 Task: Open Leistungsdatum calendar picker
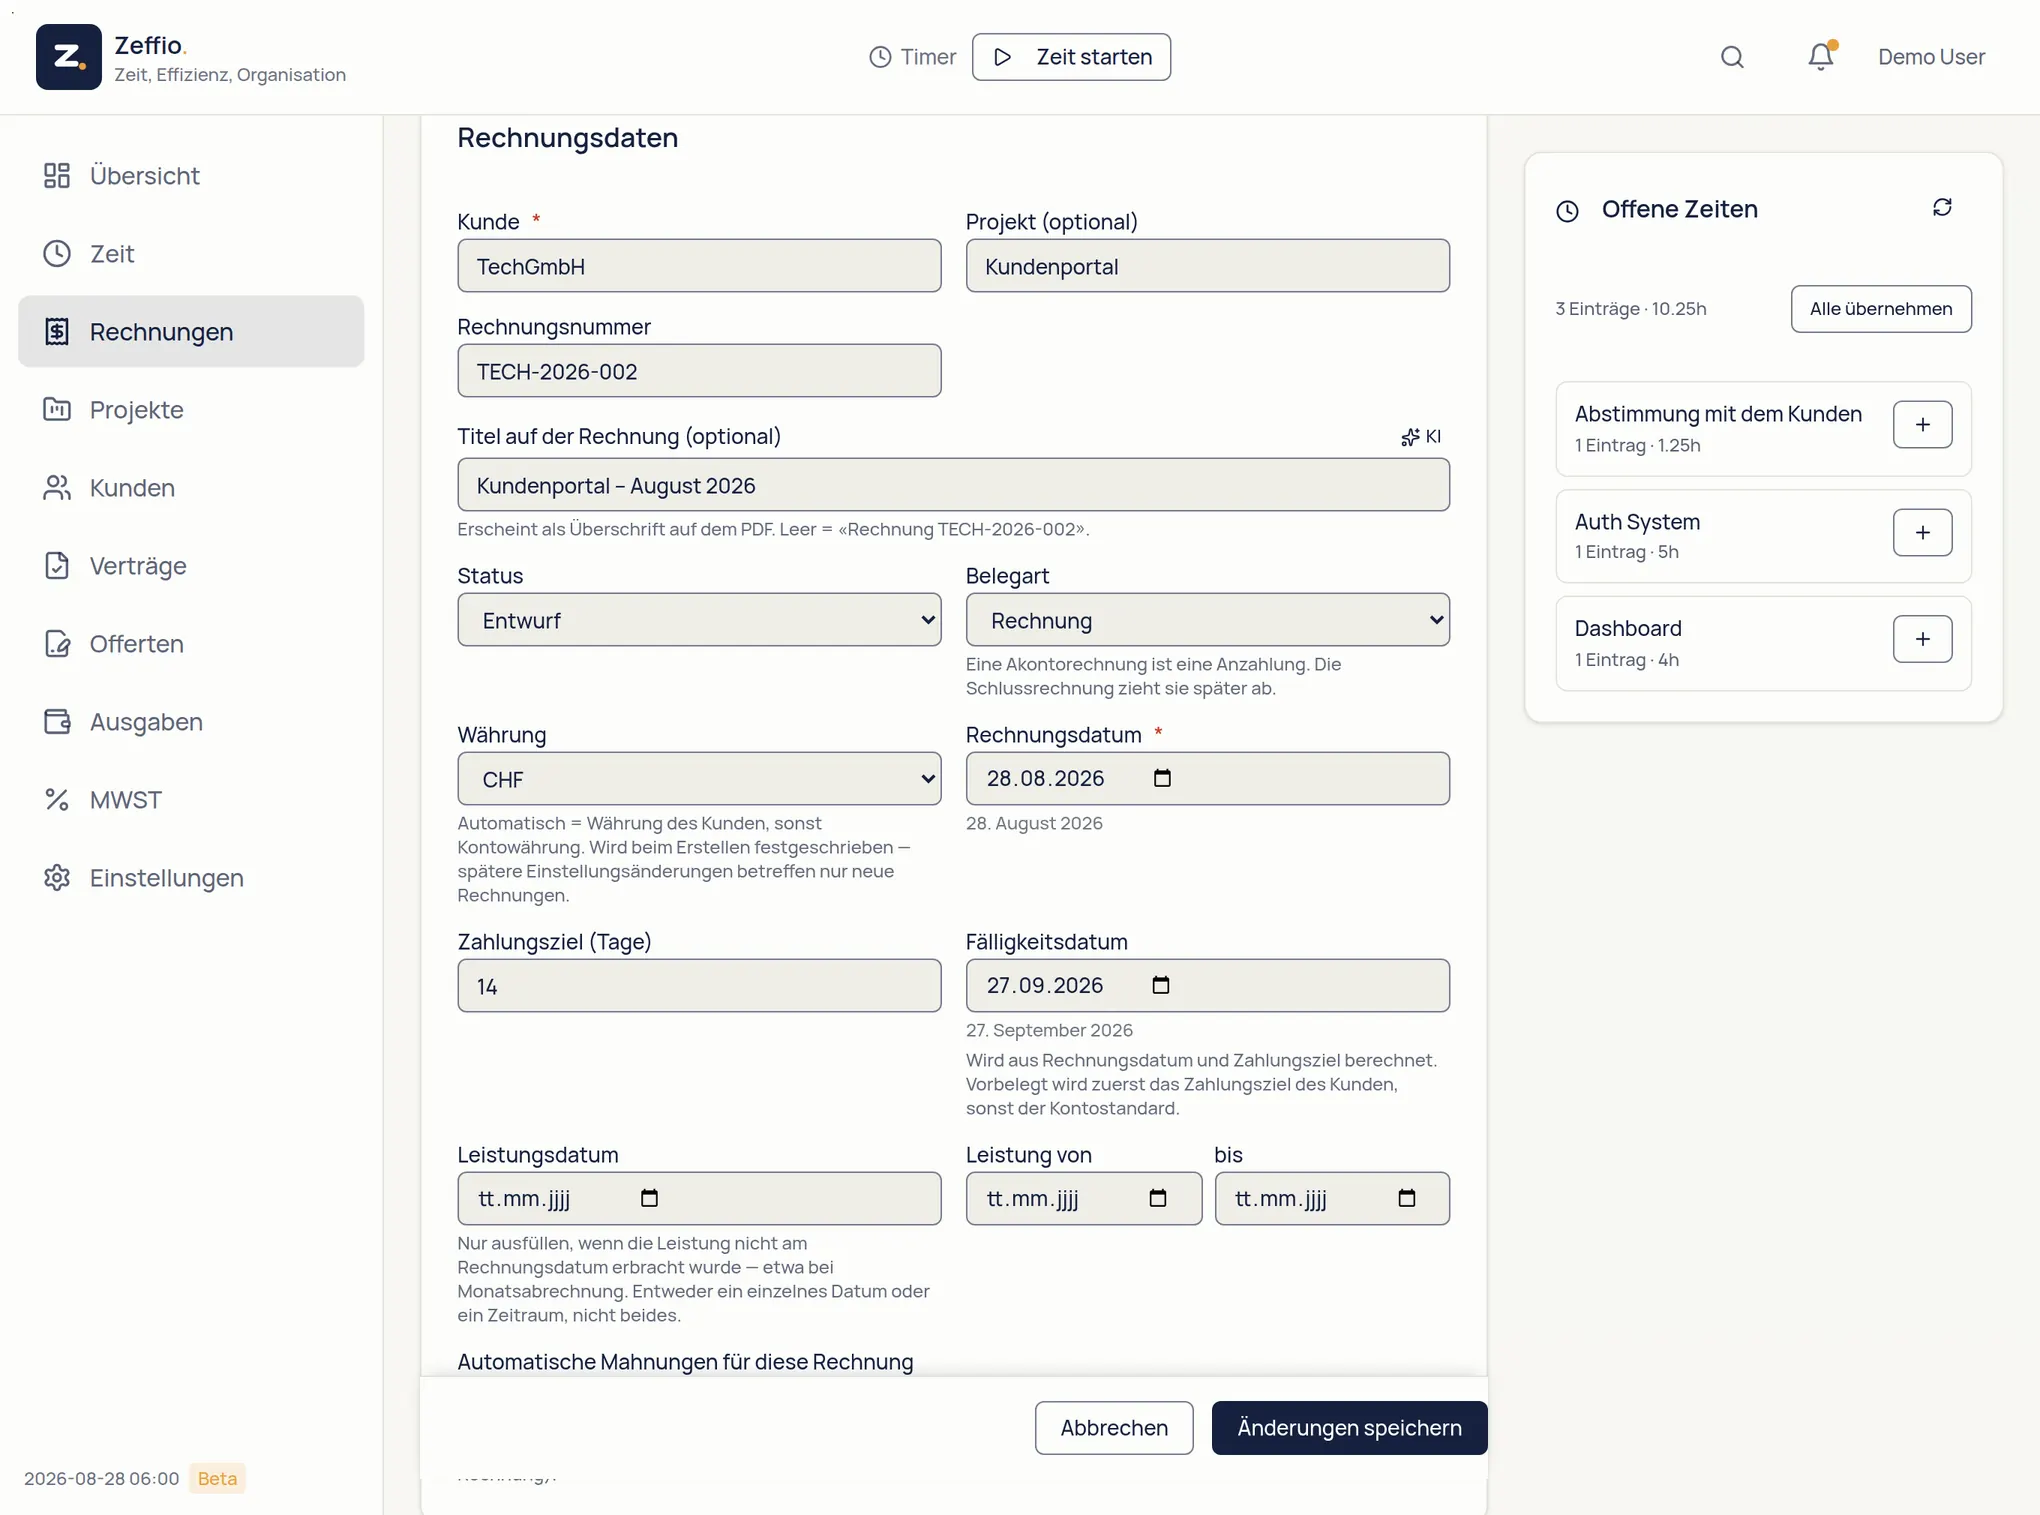tap(650, 1198)
